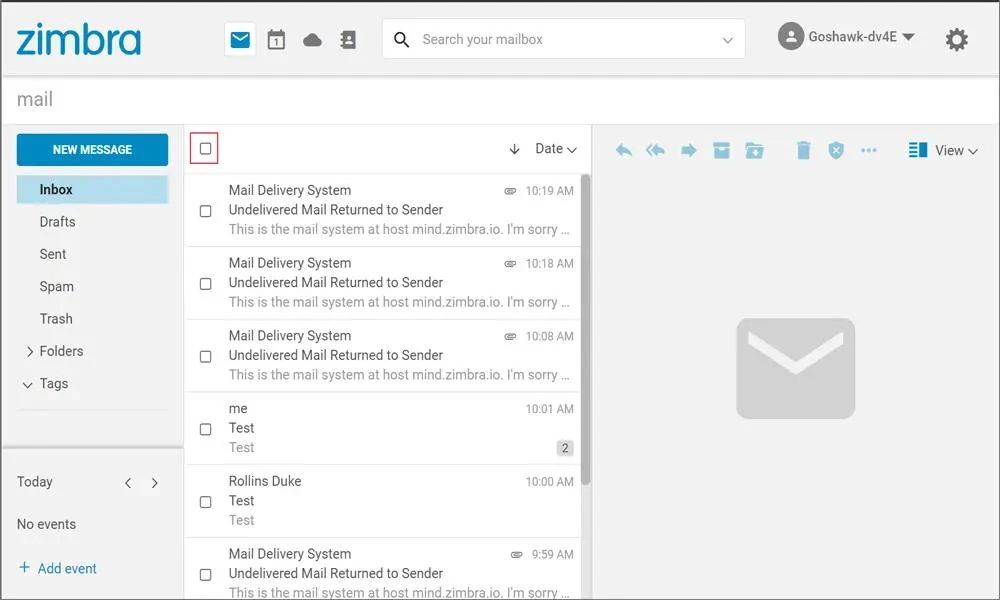Viewport: 1000px width, 600px height.
Task: Select the 10:18 AM Mail Delivery System message checkbox
Action: coord(205,284)
